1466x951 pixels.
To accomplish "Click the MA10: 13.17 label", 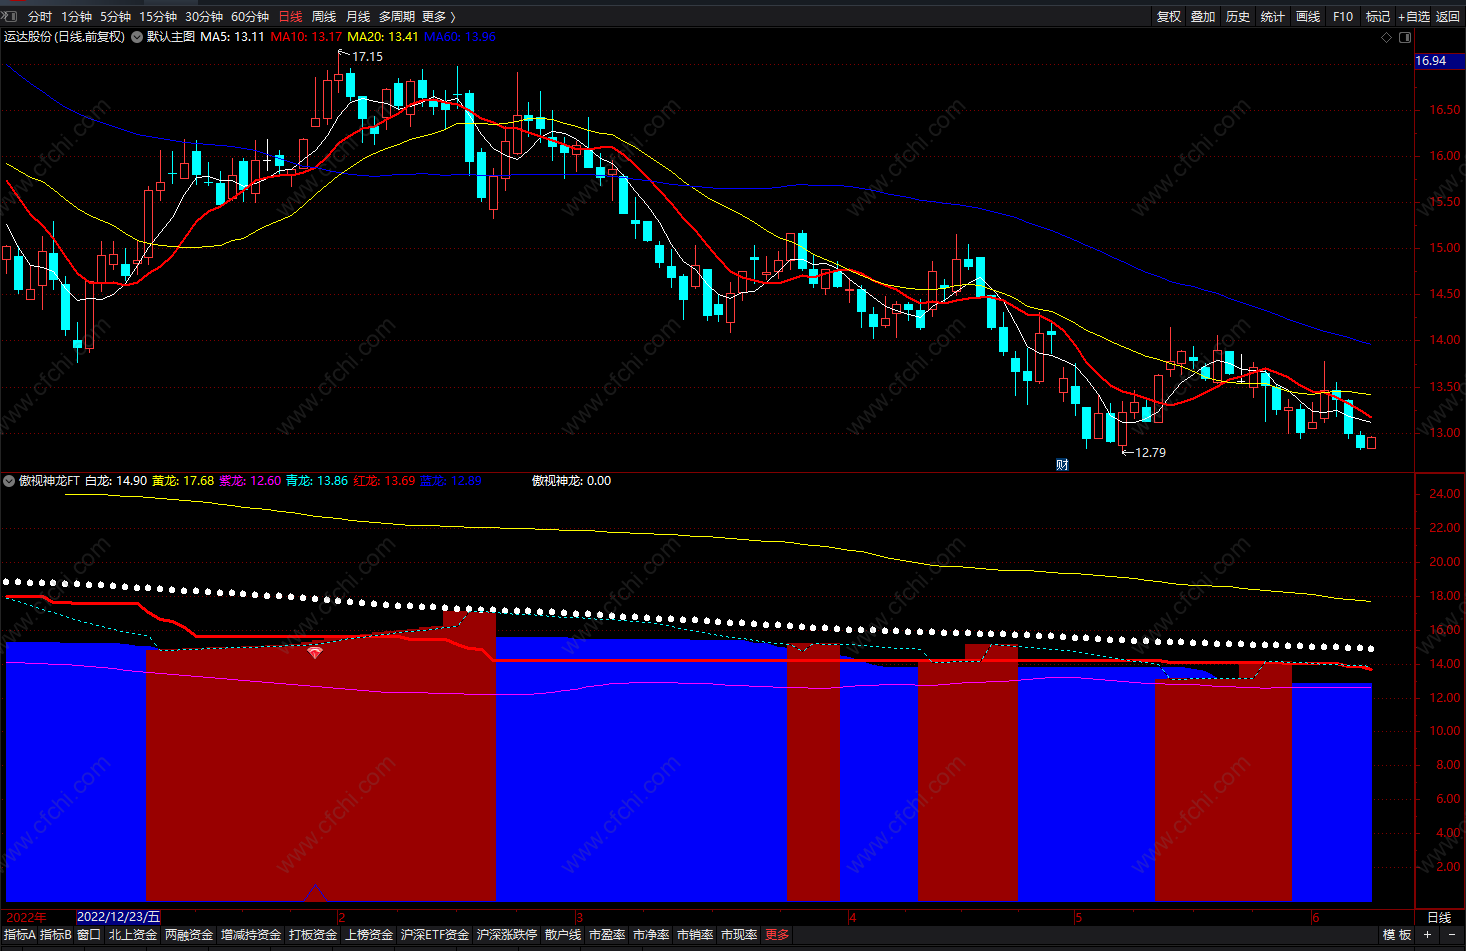I will (306, 37).
